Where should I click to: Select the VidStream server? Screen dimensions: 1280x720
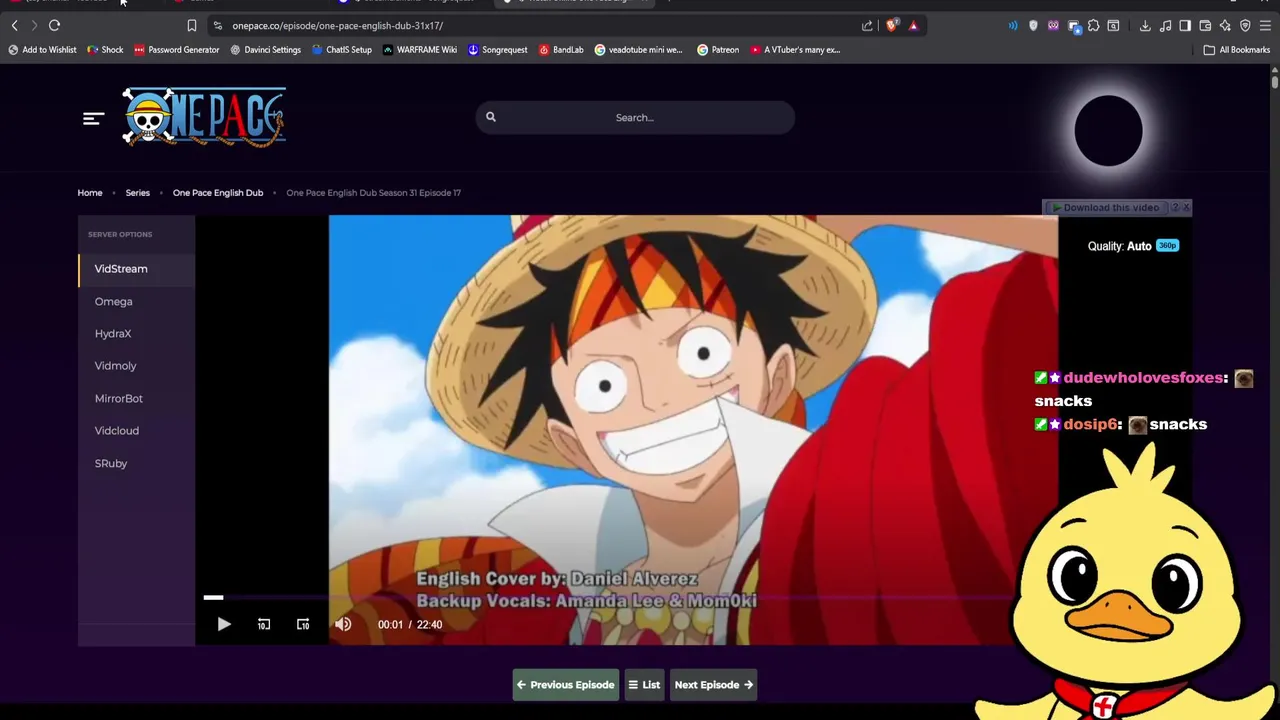tap(137, 269)
